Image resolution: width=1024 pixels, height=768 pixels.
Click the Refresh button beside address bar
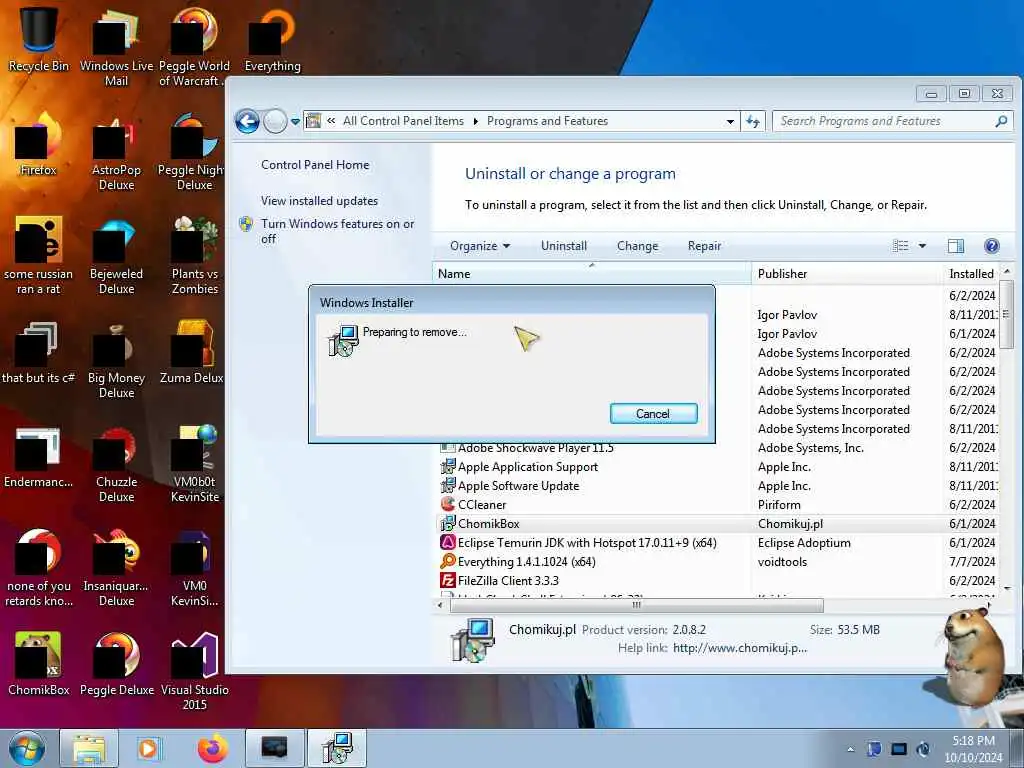point(752,121)
